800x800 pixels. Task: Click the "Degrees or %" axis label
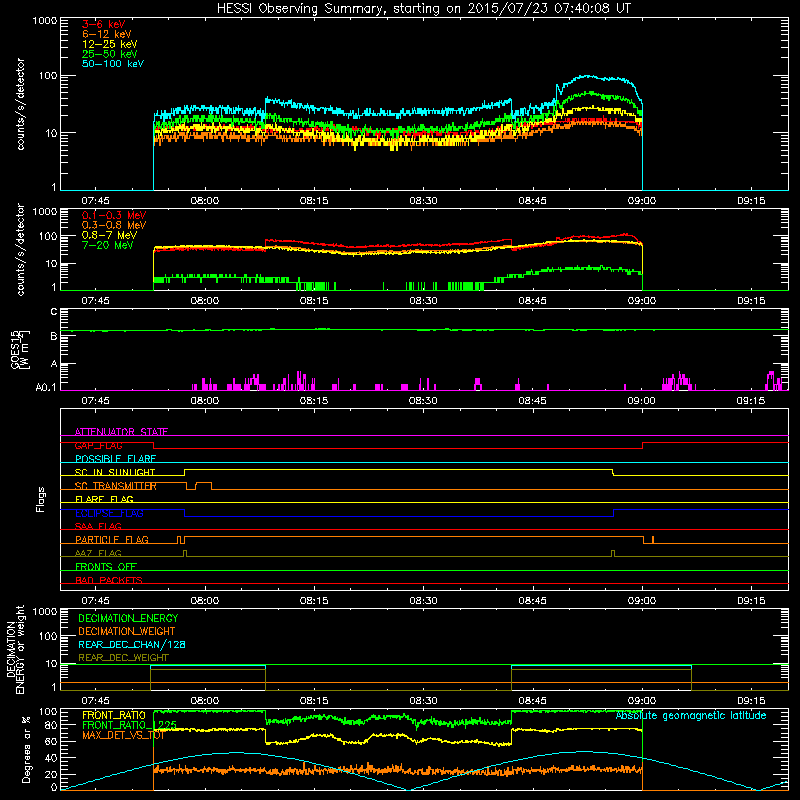pos(26,749)
